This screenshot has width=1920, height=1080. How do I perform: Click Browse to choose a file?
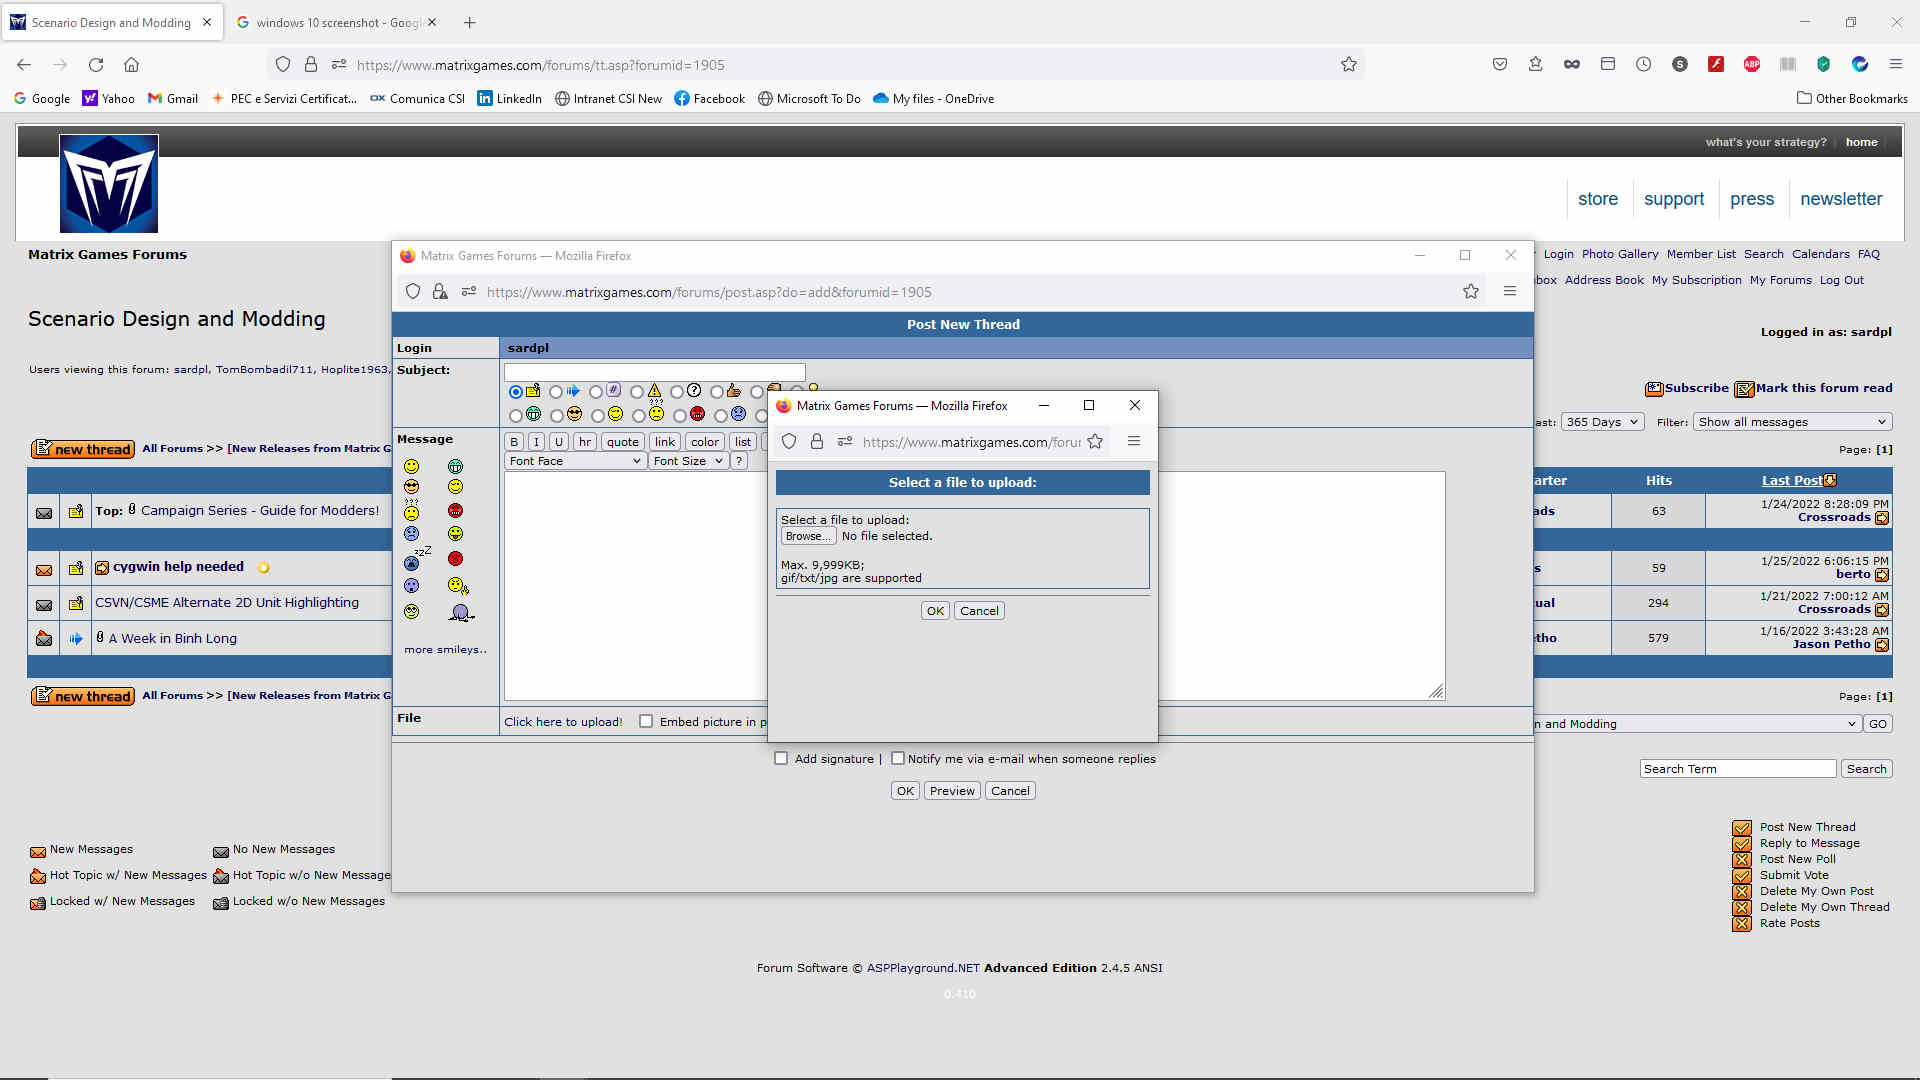click(807, 536)
